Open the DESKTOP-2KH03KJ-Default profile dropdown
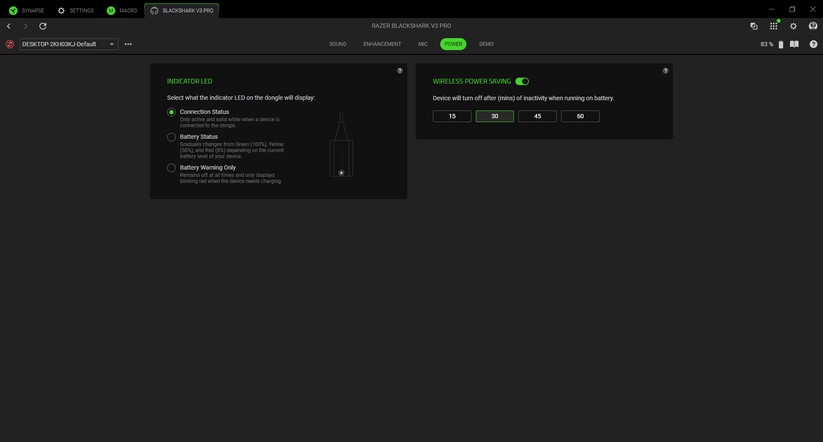 pyautogui.click(x=69, y=44)
